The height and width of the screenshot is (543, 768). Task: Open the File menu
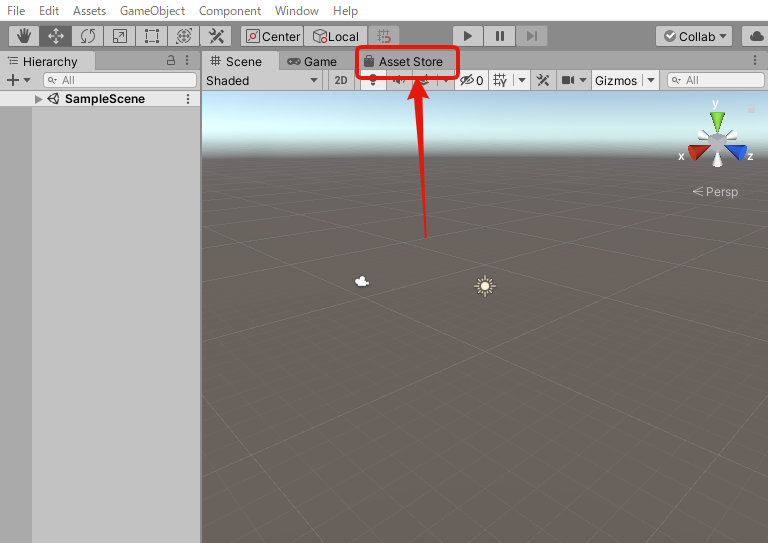pos(16,10)
